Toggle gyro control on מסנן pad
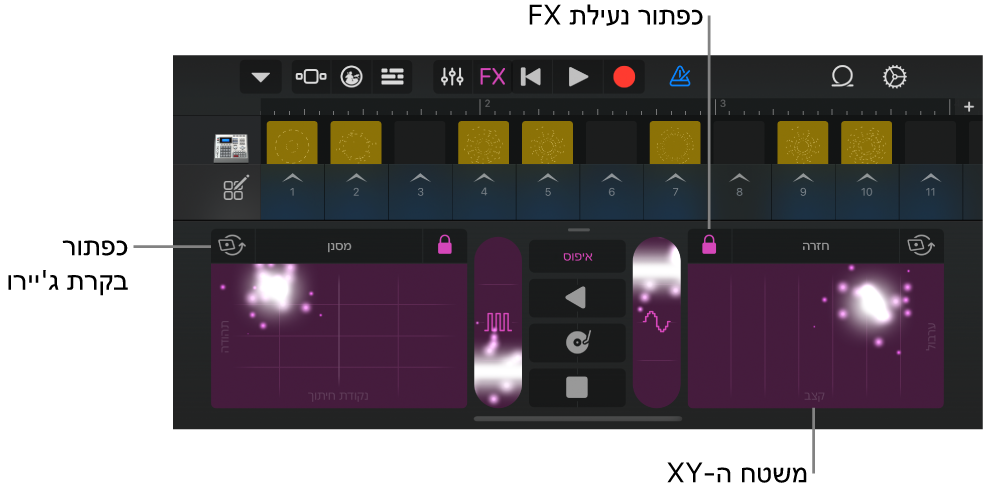Image resolution: width=984 pixels, height=500 pixels. (x=232, y=245)
